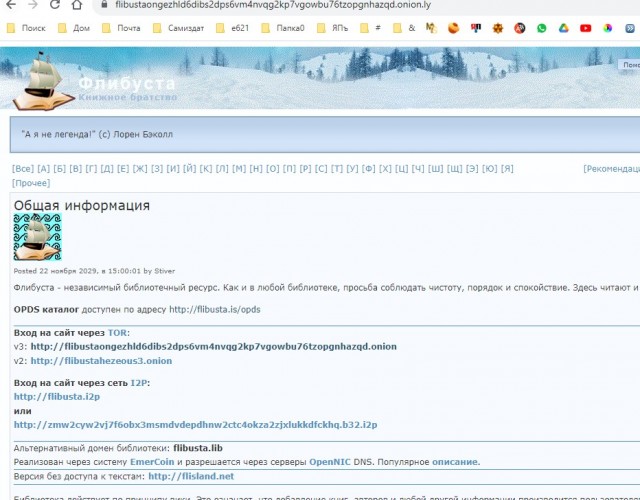
Task: Open the # bookmark folder
Action: click(371, 28)
